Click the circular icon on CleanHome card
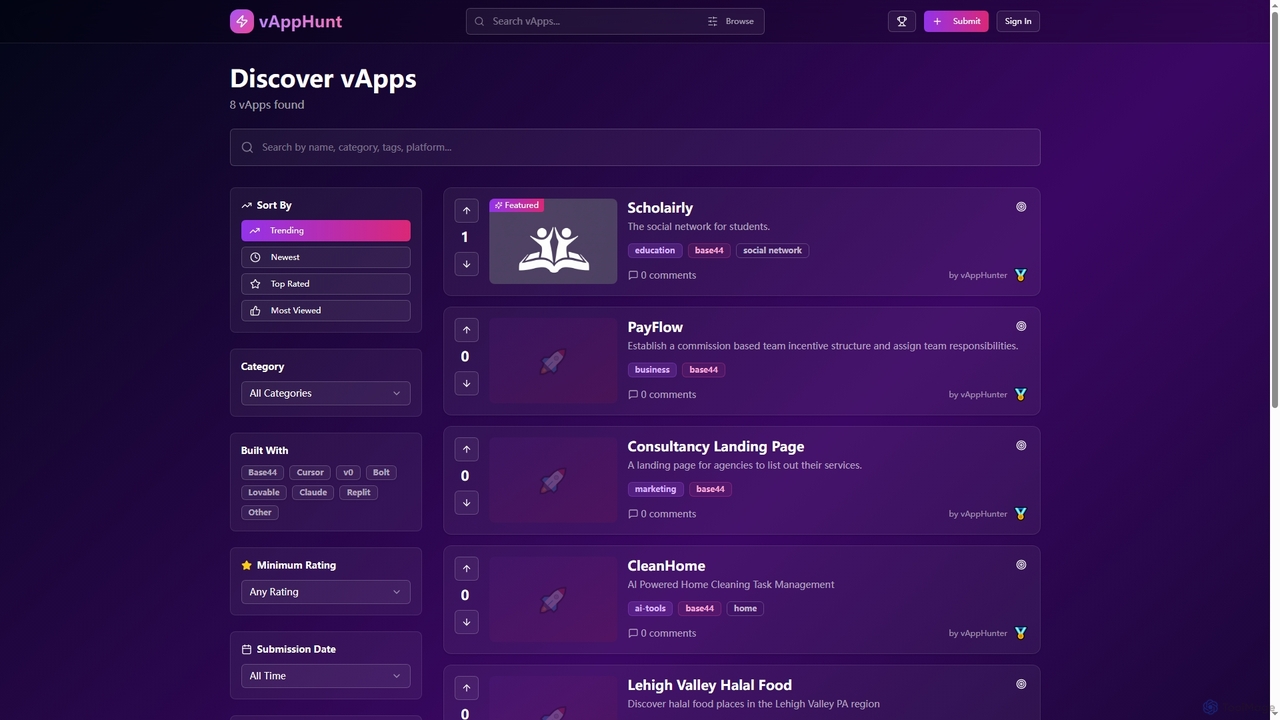 (1021, 565)
